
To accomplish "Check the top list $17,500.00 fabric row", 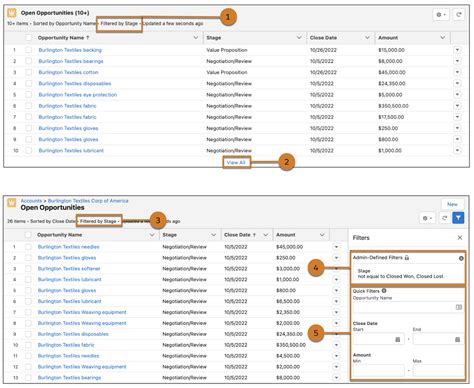I will (x=29, y=117).
